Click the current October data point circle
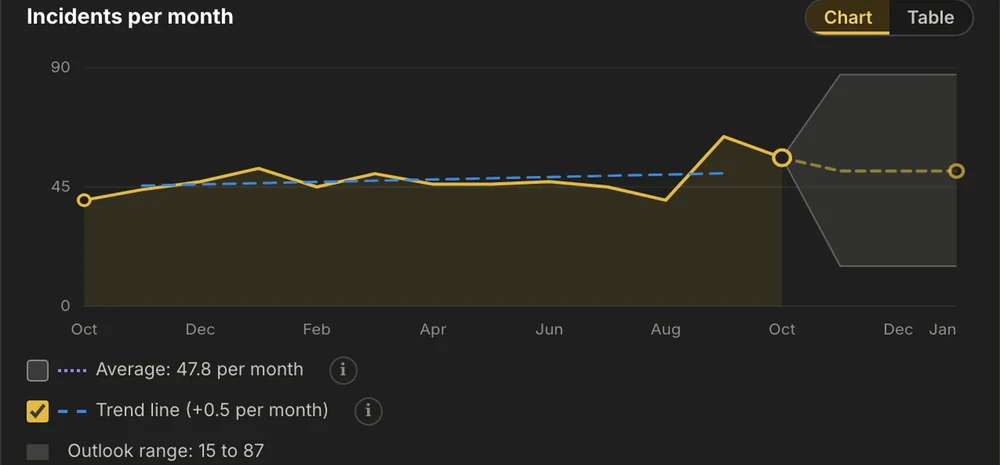 [x=782, y=158]
